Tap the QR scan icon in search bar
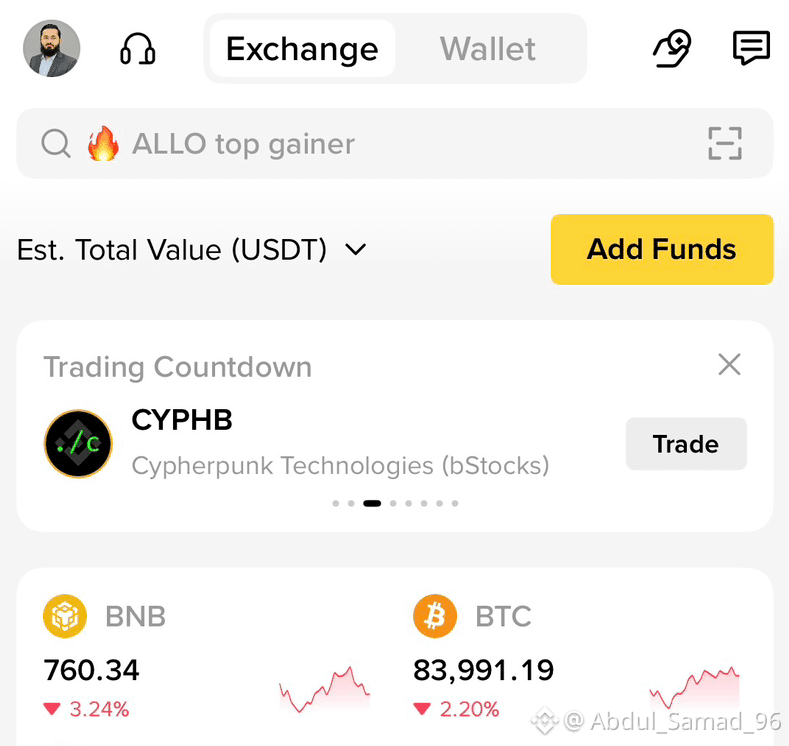 click(725, 143)
